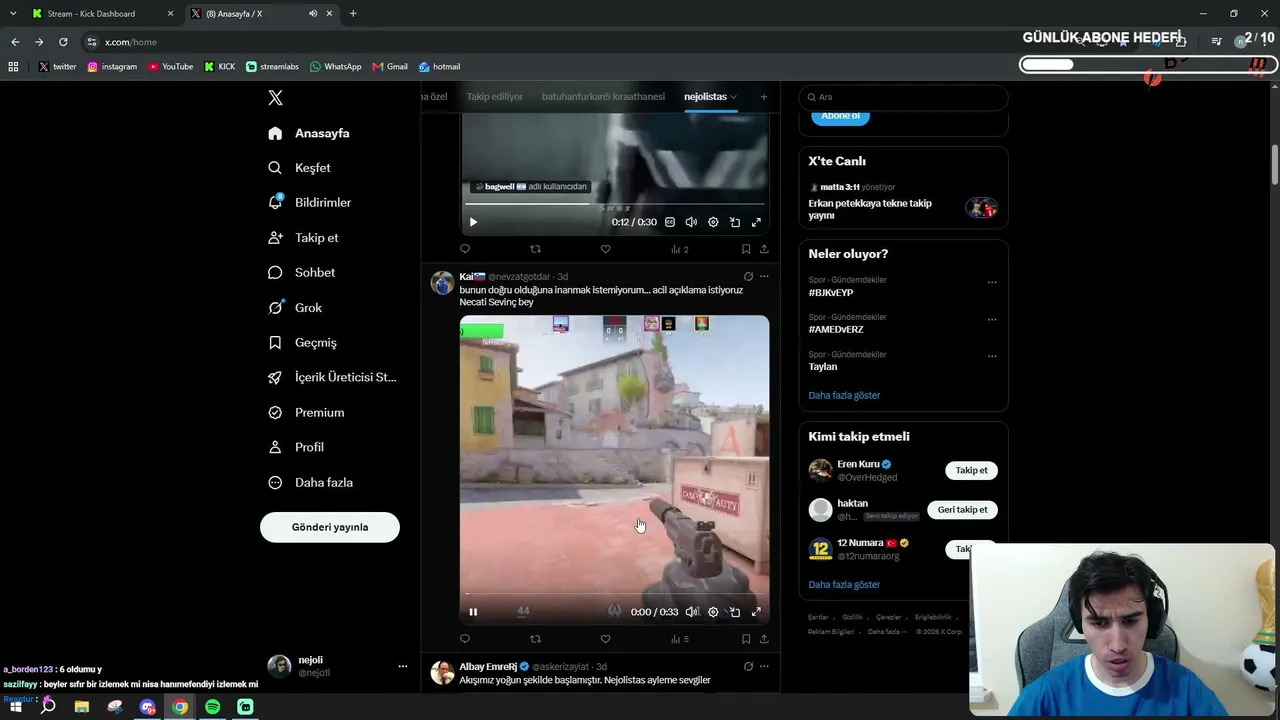Open Chrome tab search dropdown

point(13,14)
